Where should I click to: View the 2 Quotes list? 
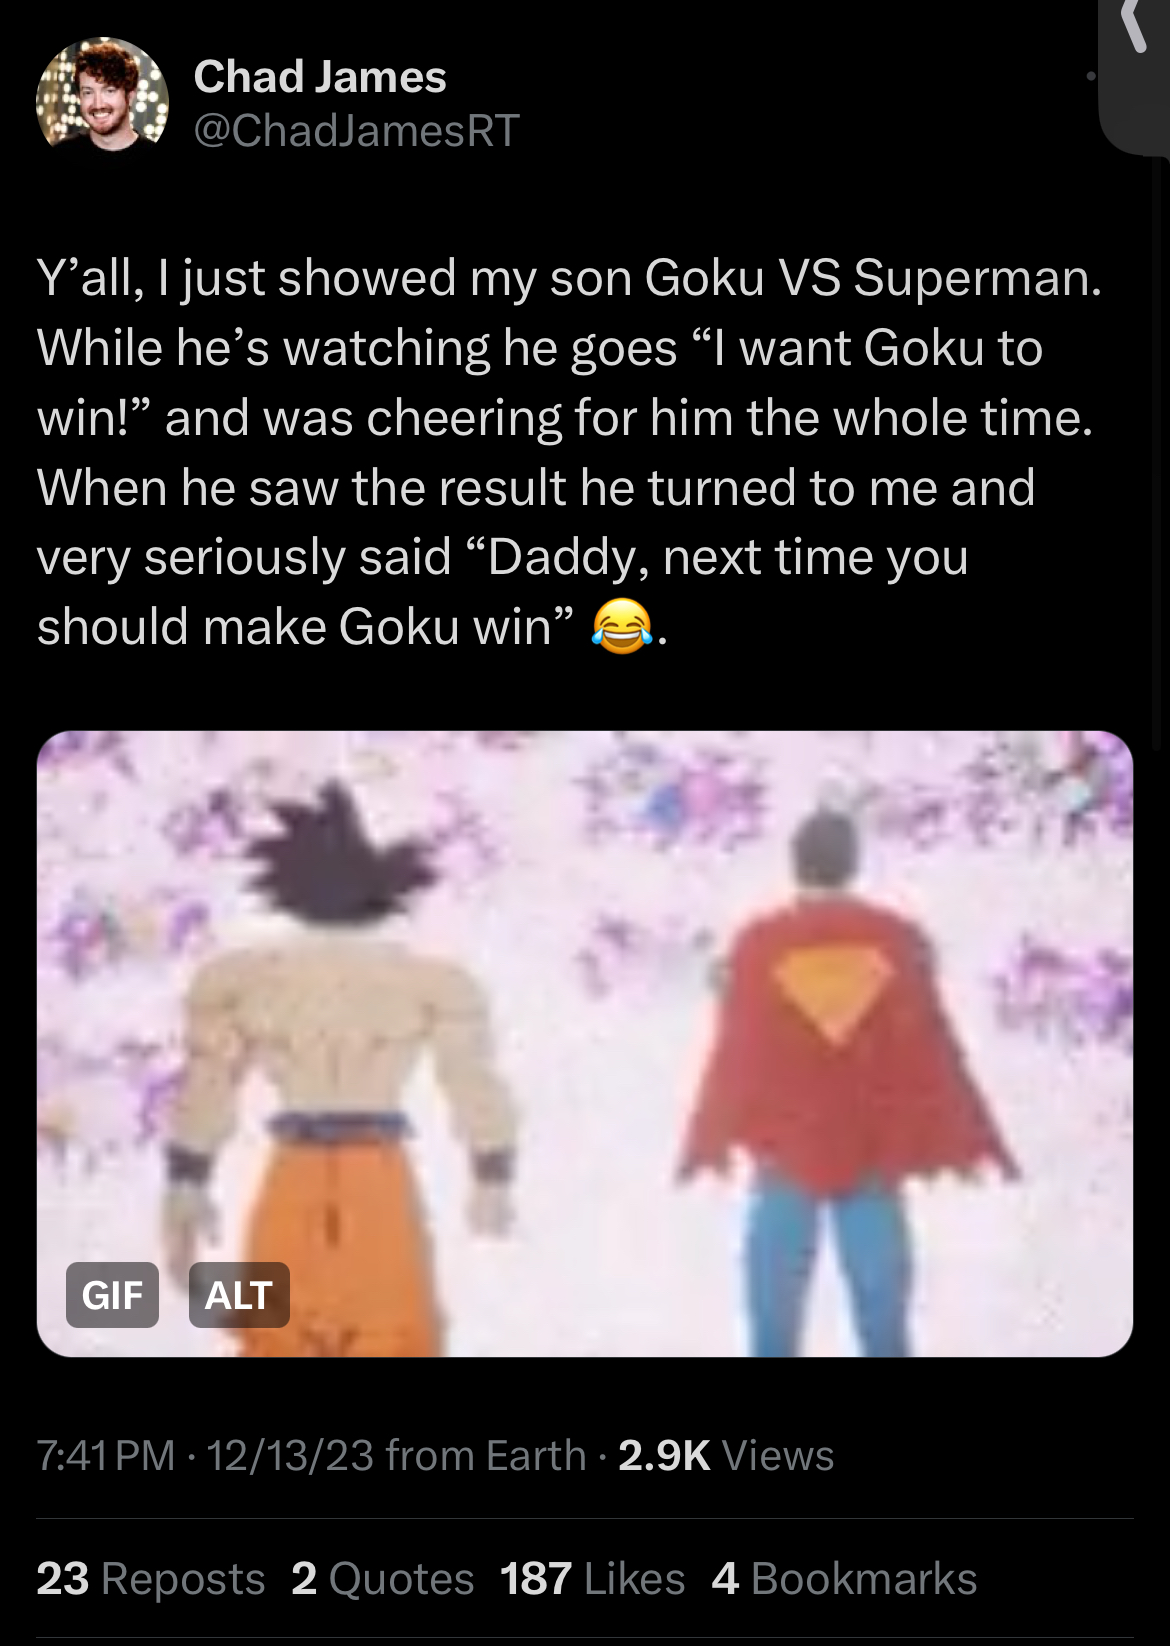click(x=383, y=1579)
